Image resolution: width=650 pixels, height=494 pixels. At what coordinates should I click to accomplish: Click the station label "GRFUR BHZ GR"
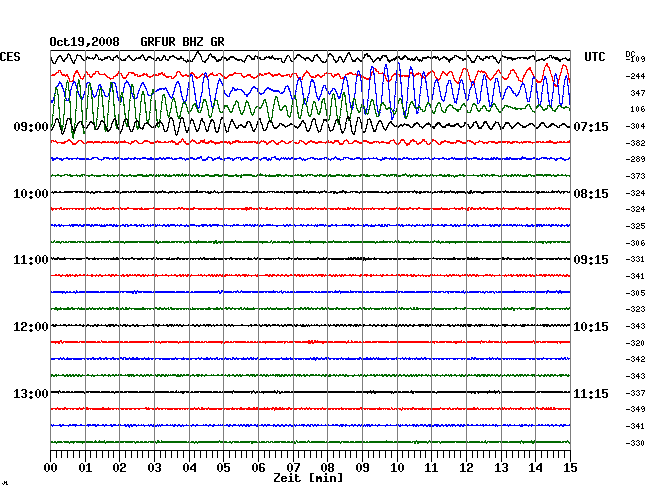(x=182, y=42)
